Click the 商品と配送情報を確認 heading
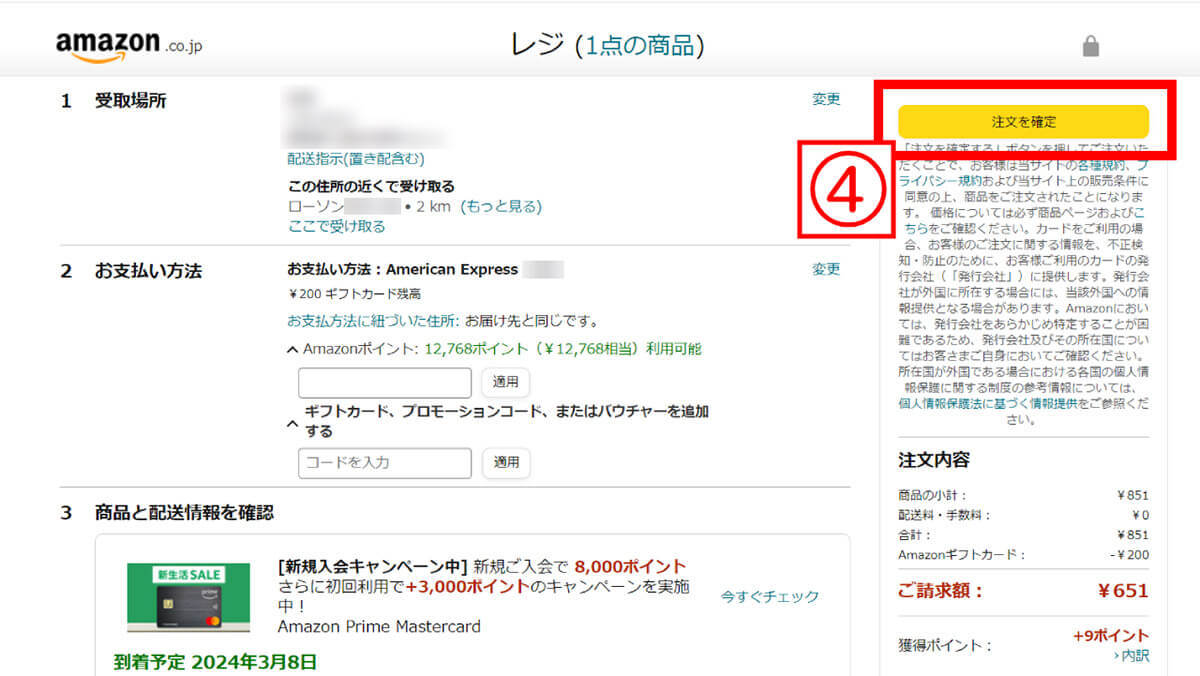The width and height of the screenshot is (1200, 676). point(185,513)
